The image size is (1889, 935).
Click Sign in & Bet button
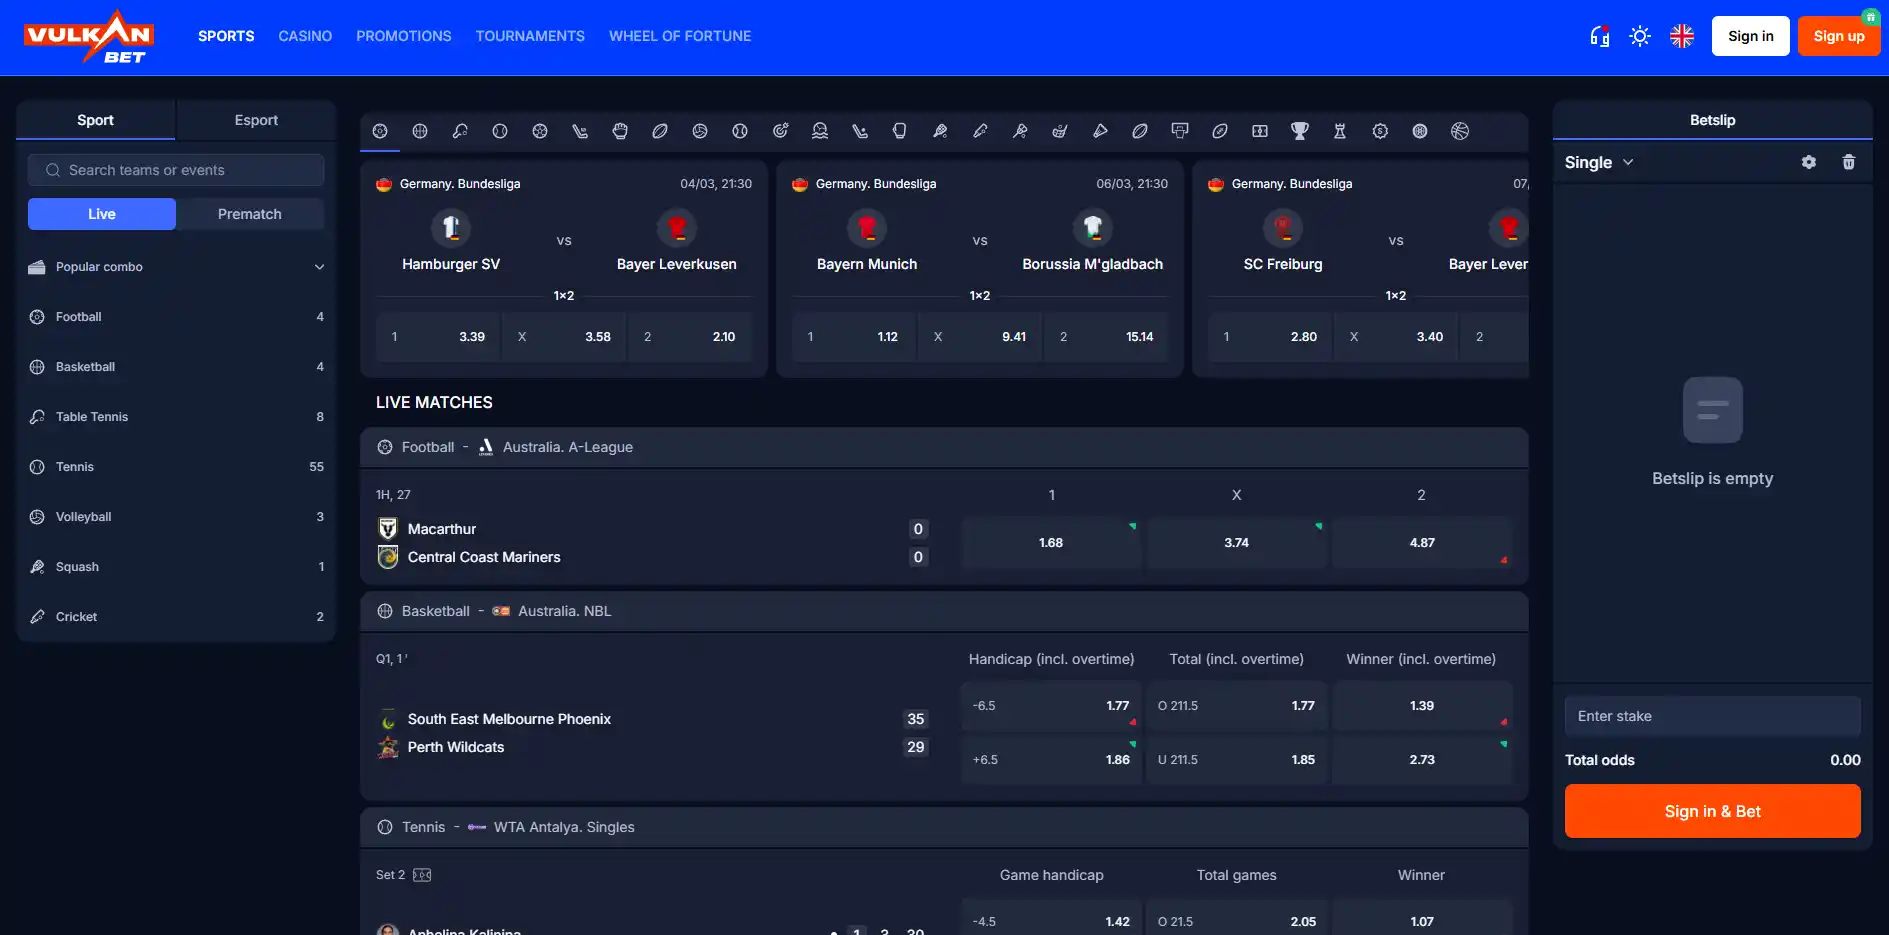pyautogui.click(x=1712, y=811)
